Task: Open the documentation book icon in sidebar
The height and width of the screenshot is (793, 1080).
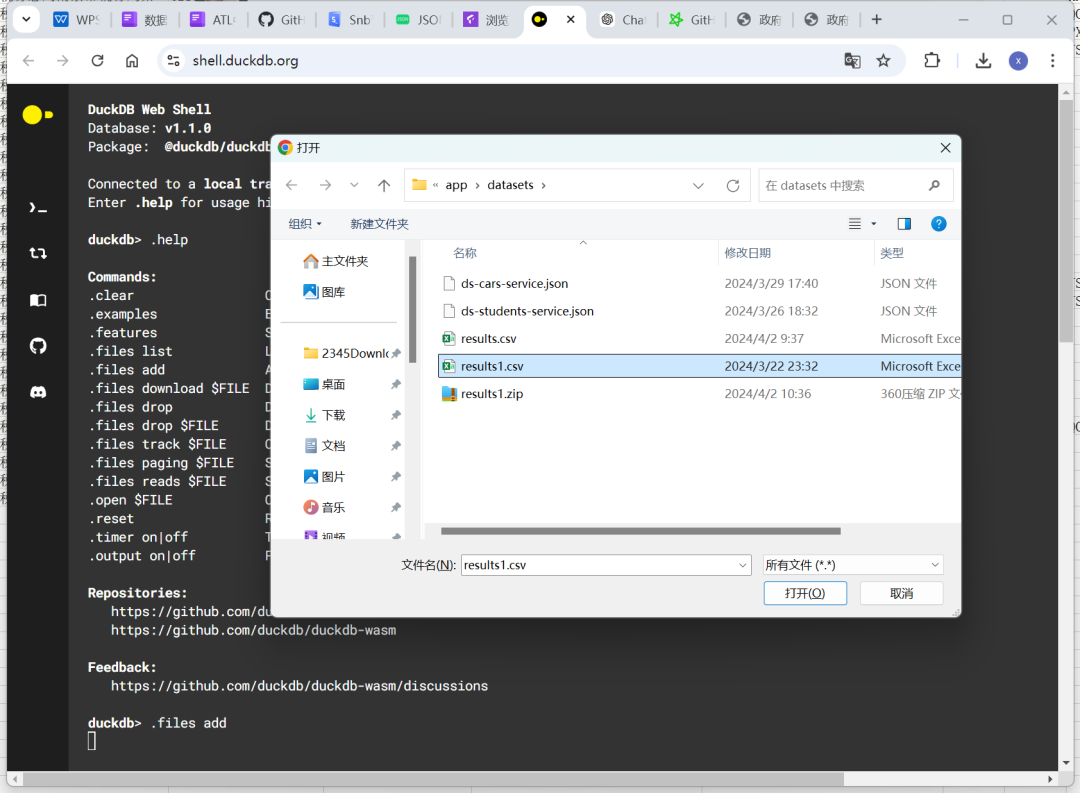Action: (37, 300)
